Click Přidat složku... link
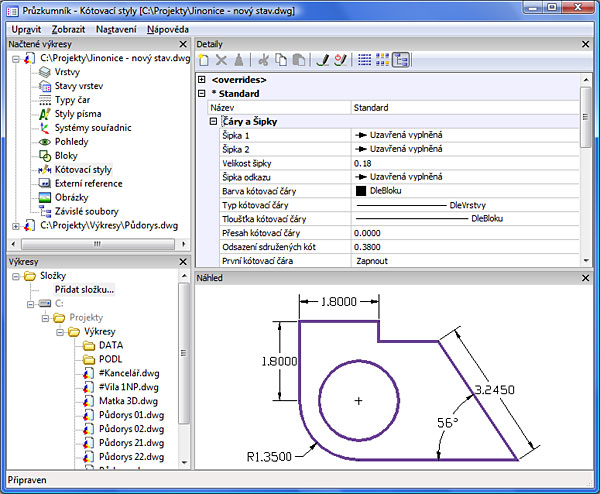The width and height of the screenshot is (600, 494). [x=84, y=289]
